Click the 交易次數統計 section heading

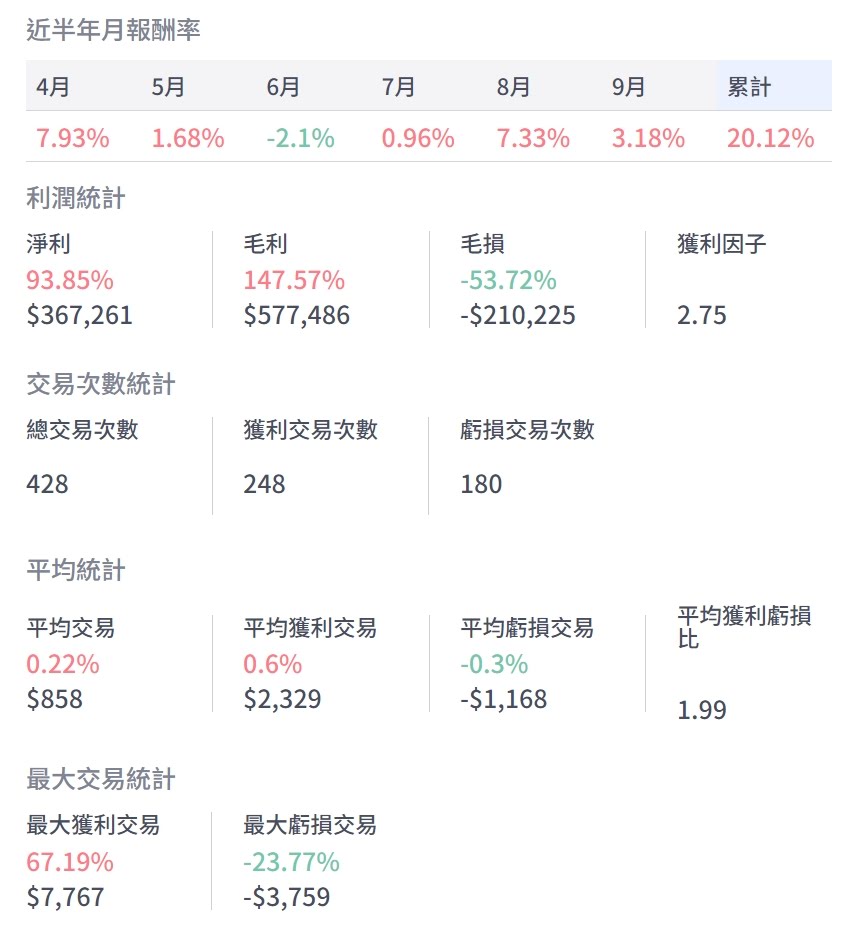101,384
